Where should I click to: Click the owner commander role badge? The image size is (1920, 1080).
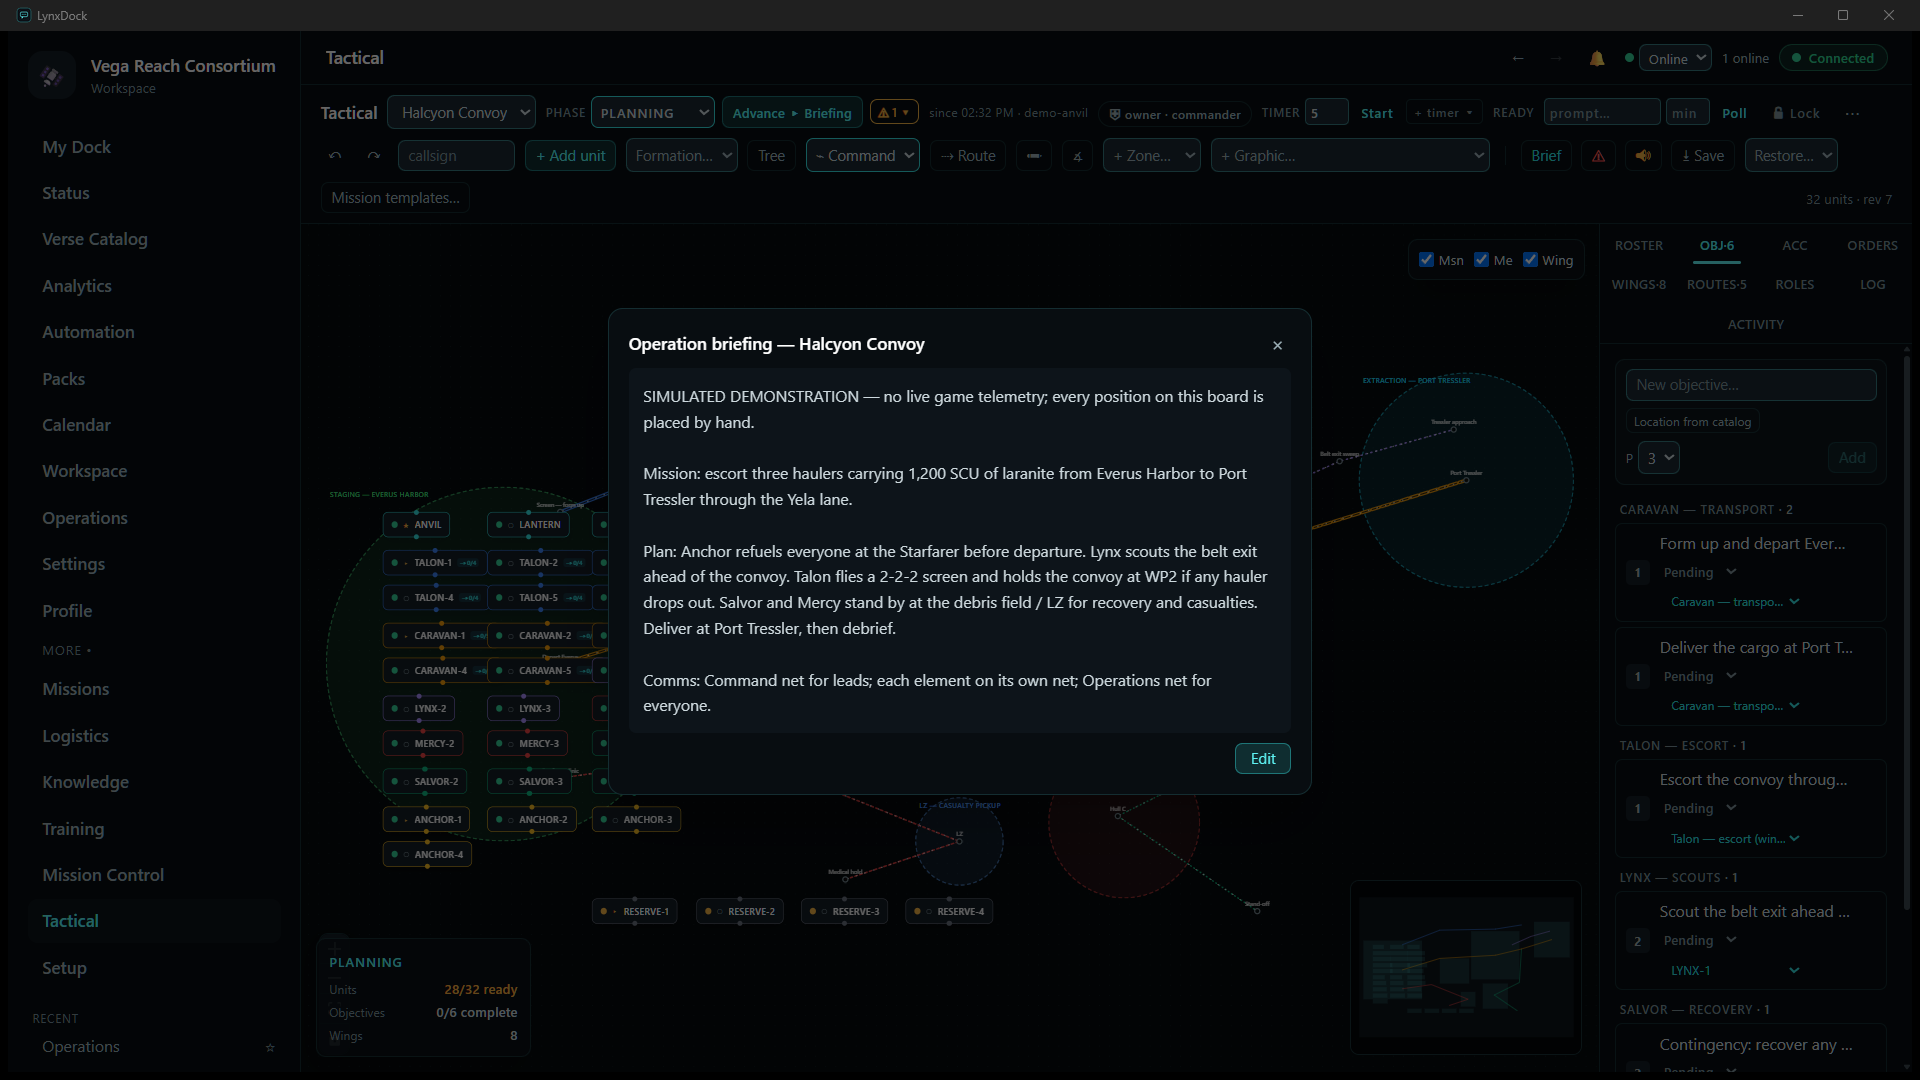pyautogui.click(x=1175, y=114)
